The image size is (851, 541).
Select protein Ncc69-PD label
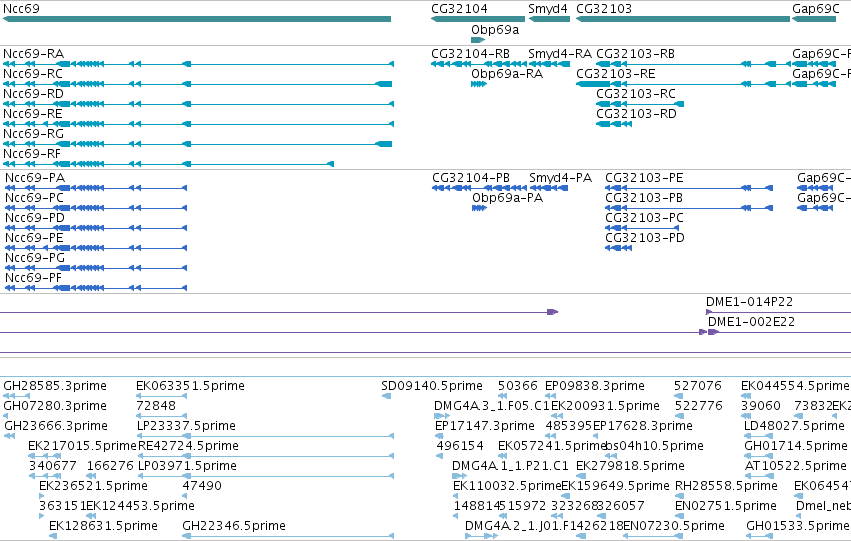point(35,218)
